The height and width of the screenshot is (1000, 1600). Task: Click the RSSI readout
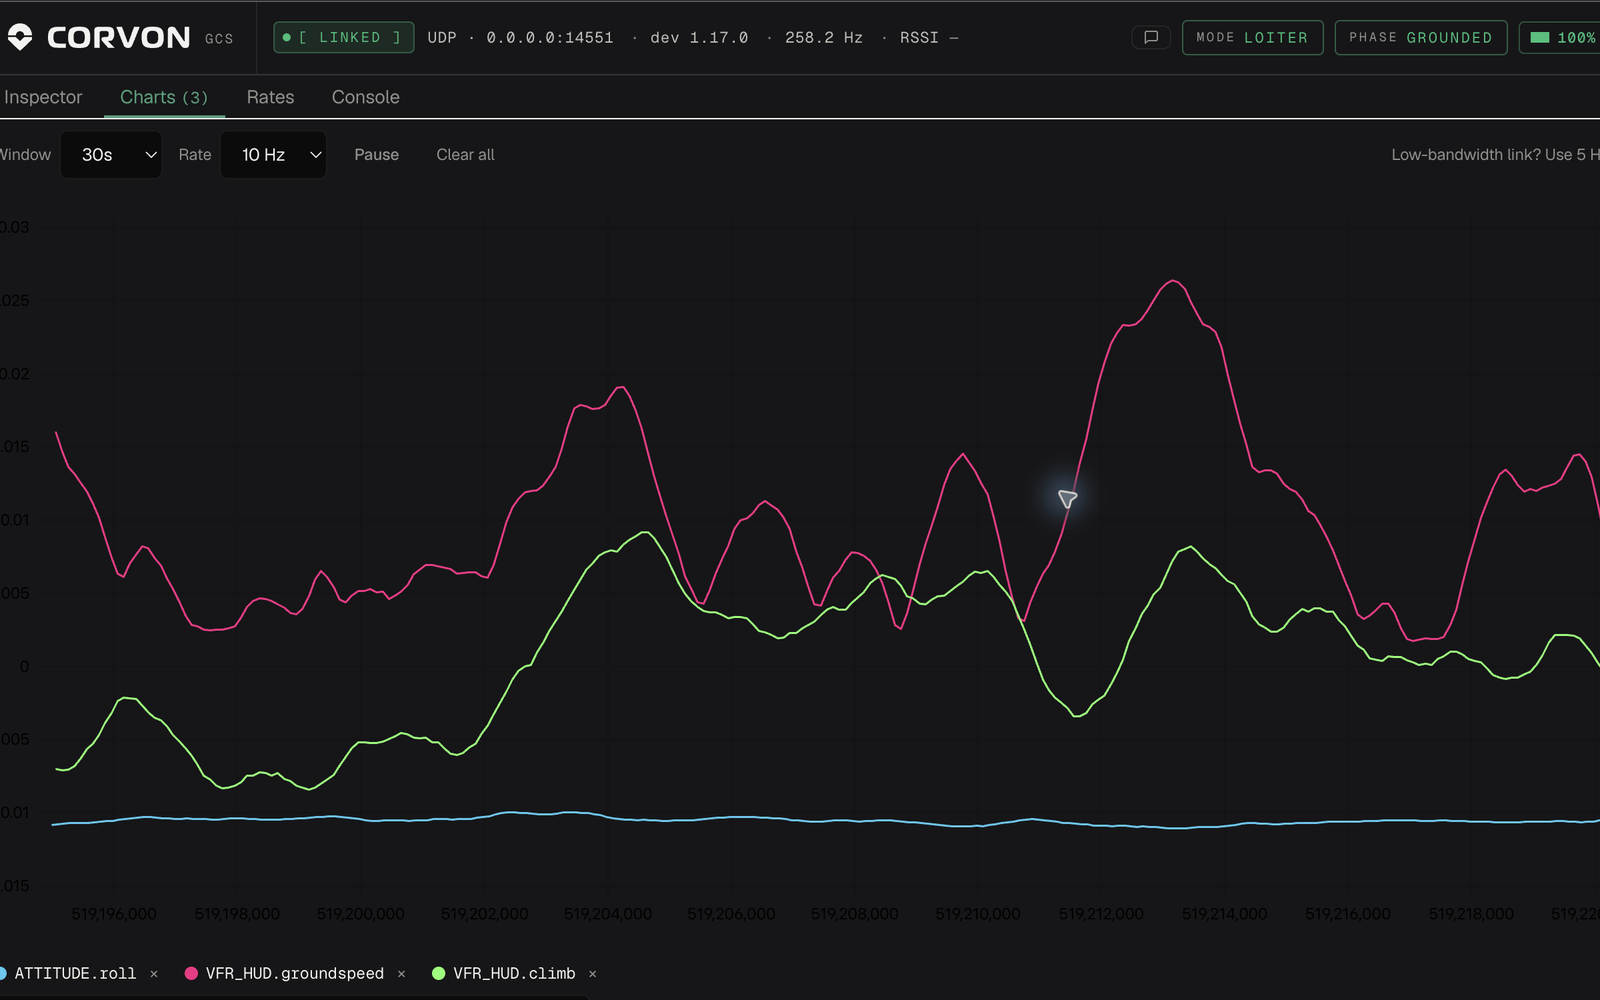tap(928, 37)
